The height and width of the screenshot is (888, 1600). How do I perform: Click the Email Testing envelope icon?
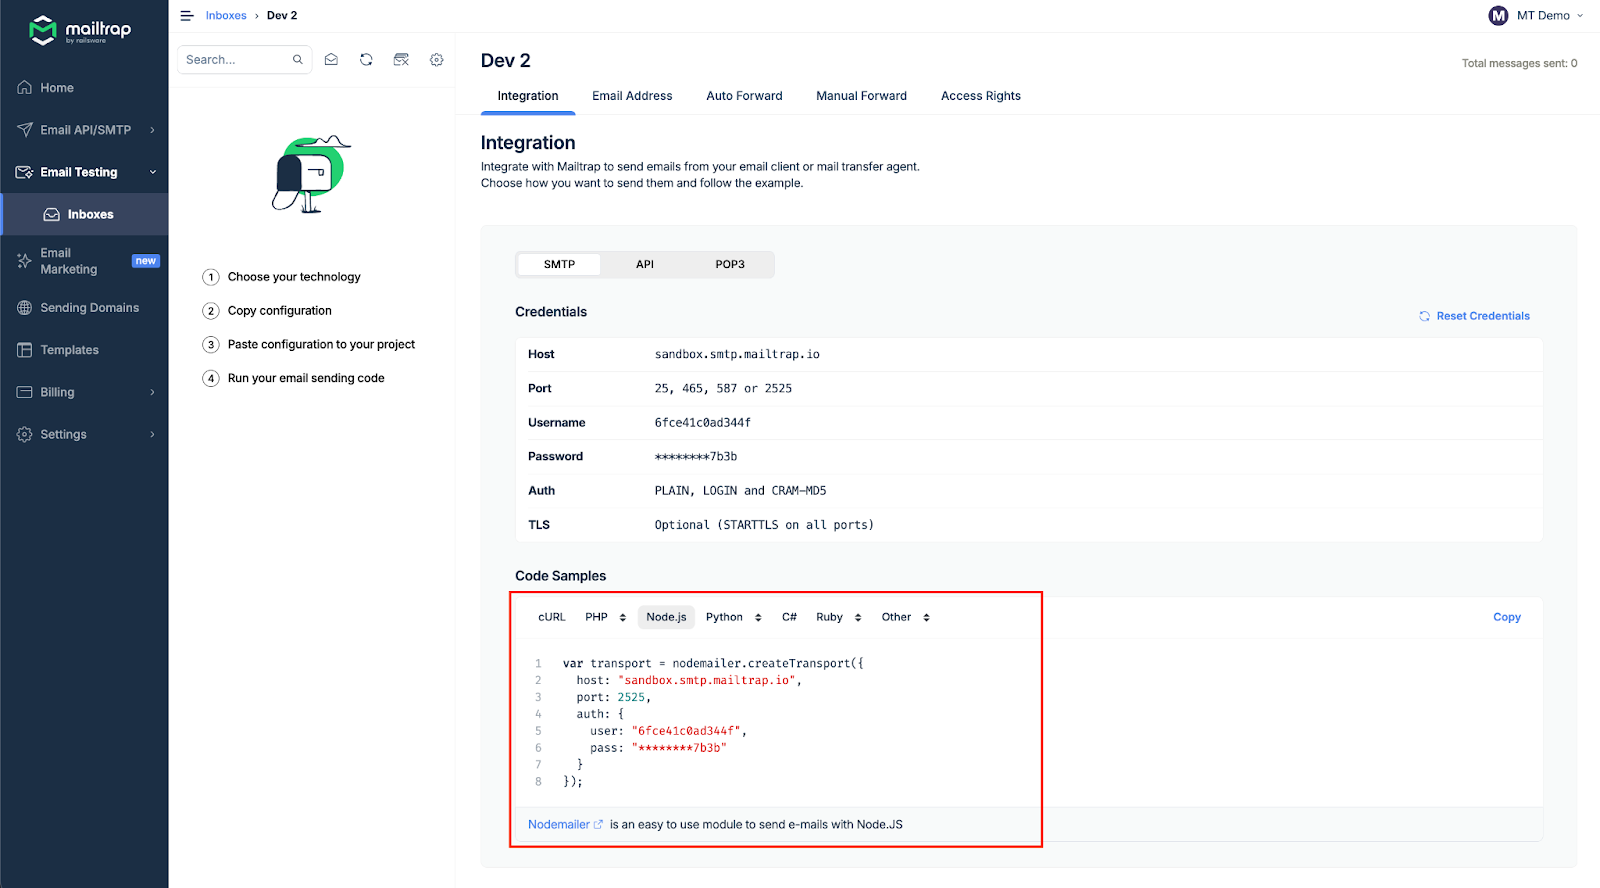click(x=25, y=172)
